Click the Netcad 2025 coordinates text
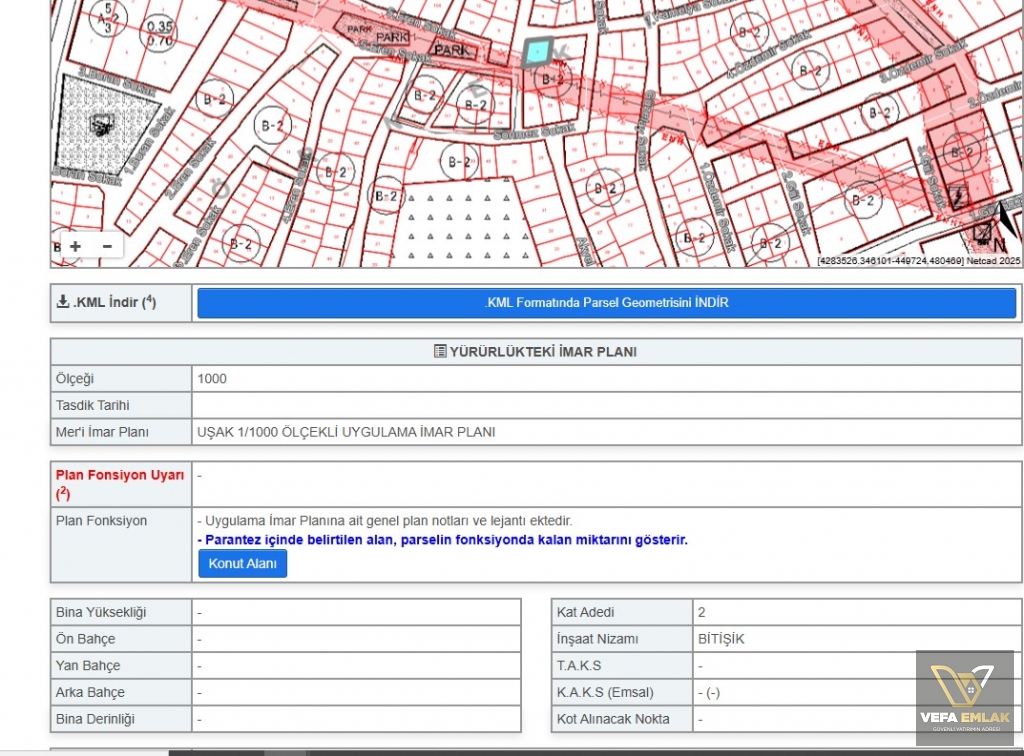The image size is (1024, 756). click(x=918, y=261)
